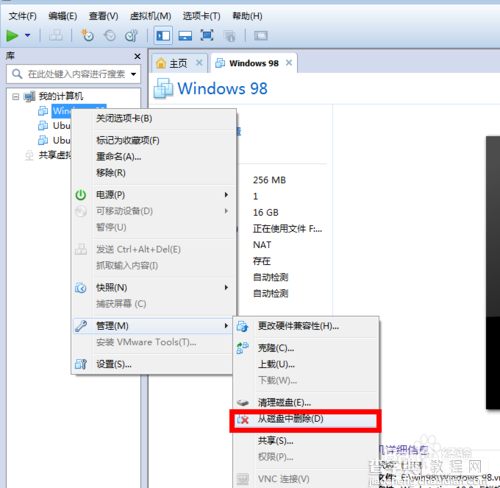Viewport: 500px width, 488px height.
Task: Click the revert to snapshot icon
Action: coord(110,35)
